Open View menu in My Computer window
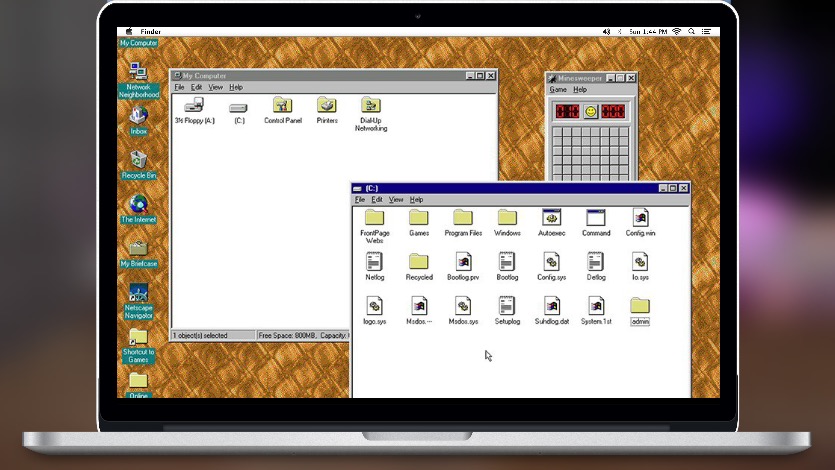The width and height of the screenshot is (835, 470). click(x=215, y=87)
